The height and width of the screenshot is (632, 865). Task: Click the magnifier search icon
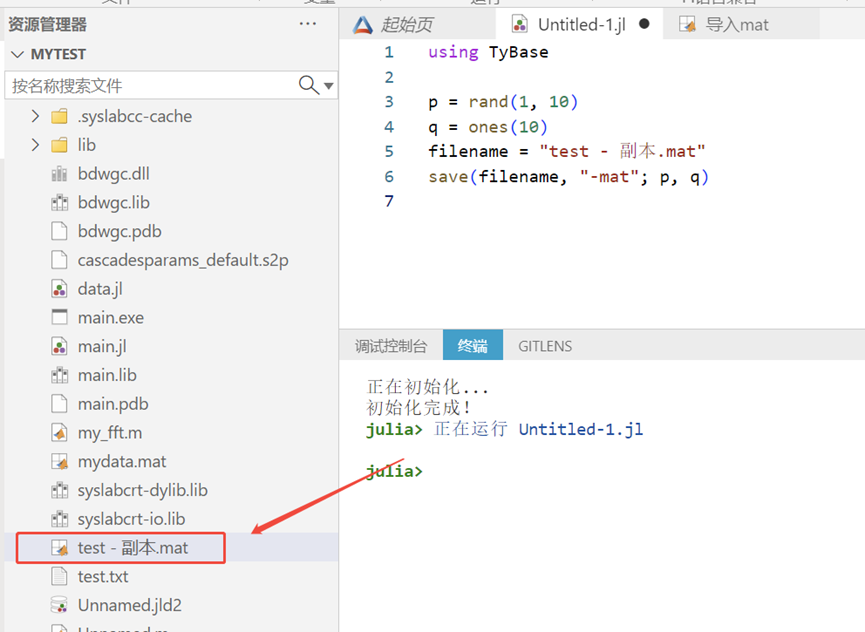308,85
